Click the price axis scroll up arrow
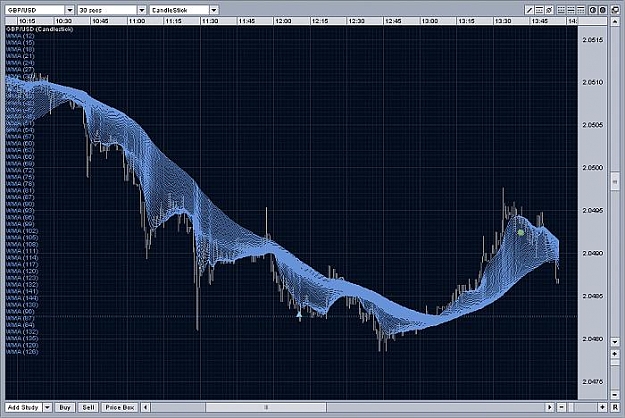This screenshot has height=418, width=625. tap(615, 21)
